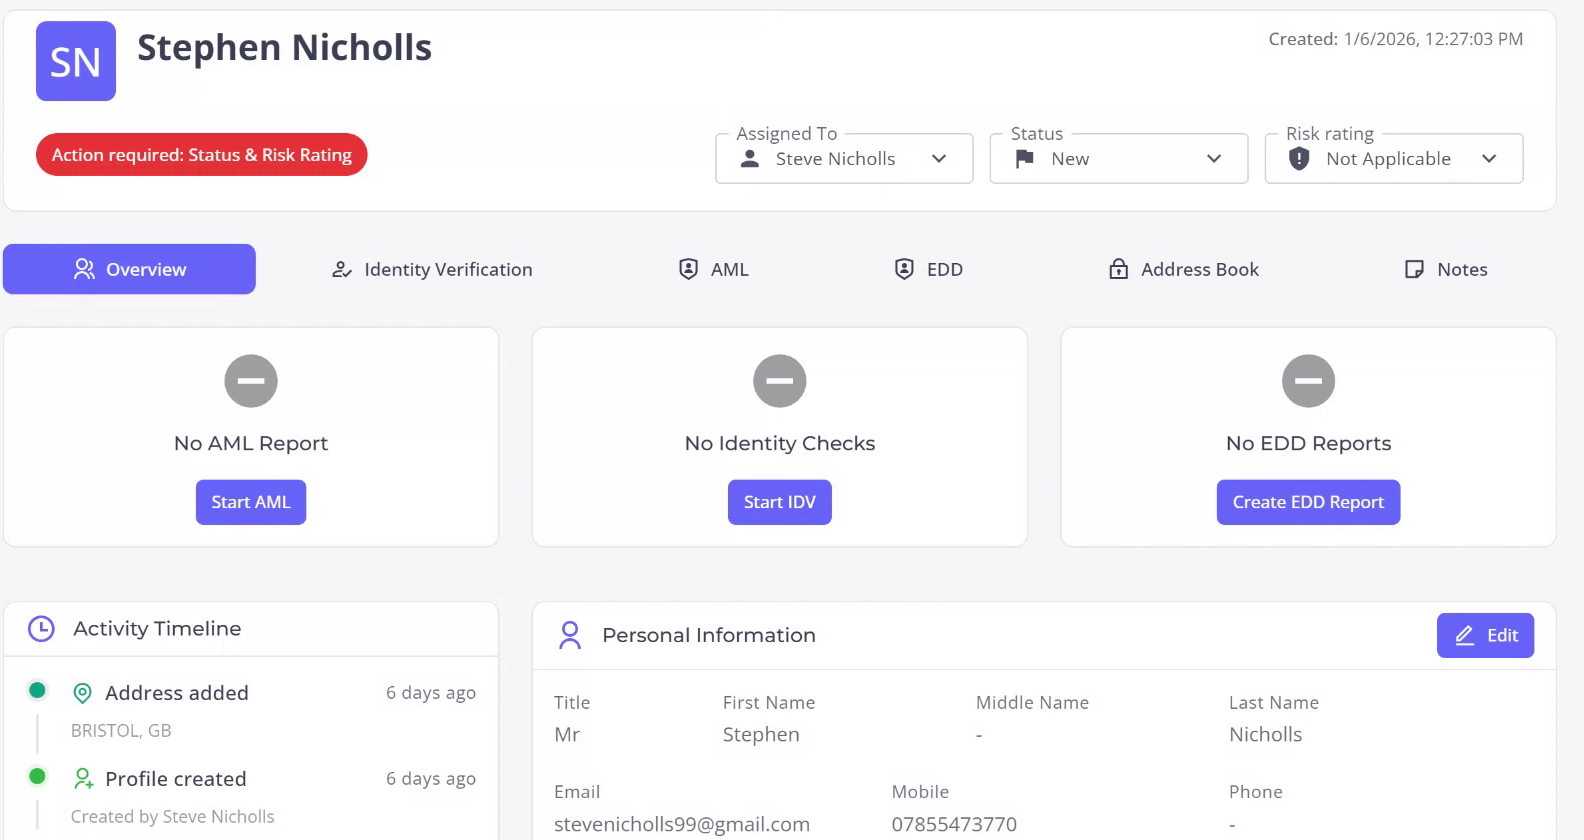Click the Activity Timeline clock icon
The image size is (1584, 840).
click(x=41, y=629)
